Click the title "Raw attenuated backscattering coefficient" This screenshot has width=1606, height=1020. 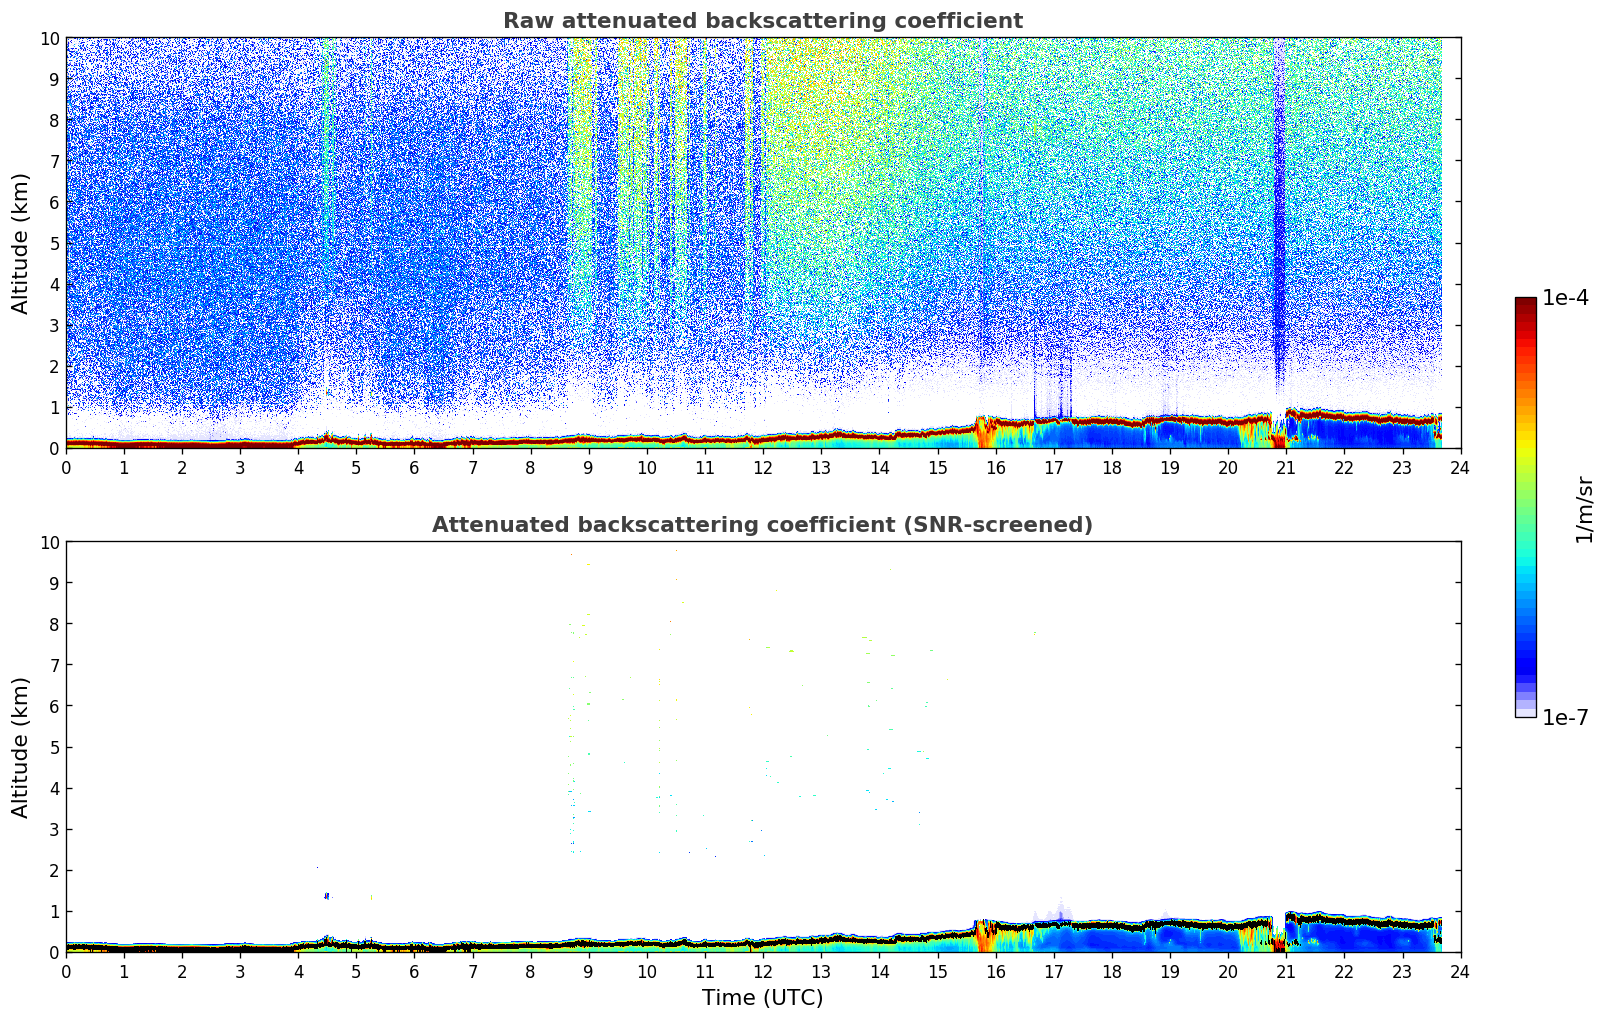pyautogui.click(x=762, y=21)
